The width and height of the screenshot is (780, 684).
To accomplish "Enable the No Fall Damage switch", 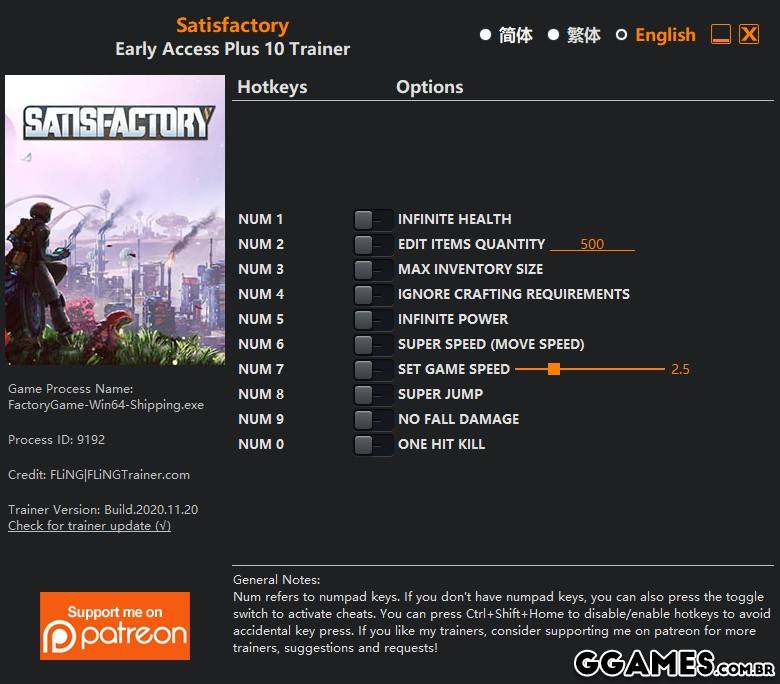I will coord(373,419).
